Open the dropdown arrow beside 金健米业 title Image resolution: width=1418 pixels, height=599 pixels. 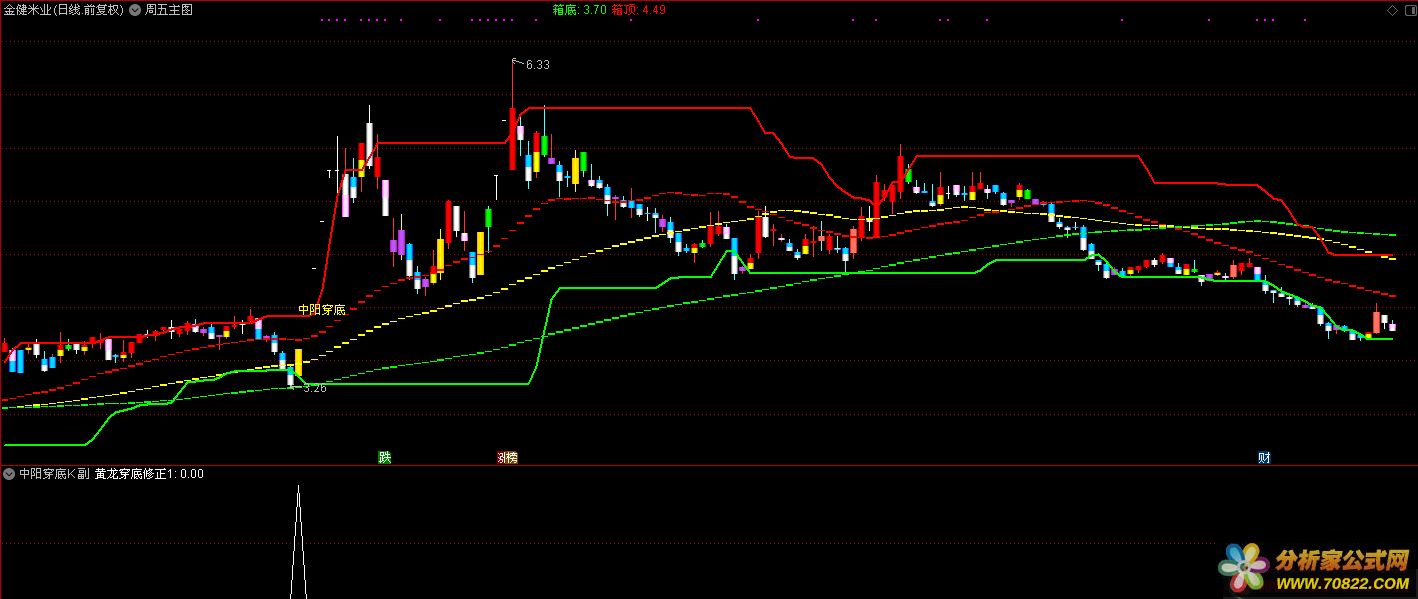pyautogui.click(x=135, y=9)
